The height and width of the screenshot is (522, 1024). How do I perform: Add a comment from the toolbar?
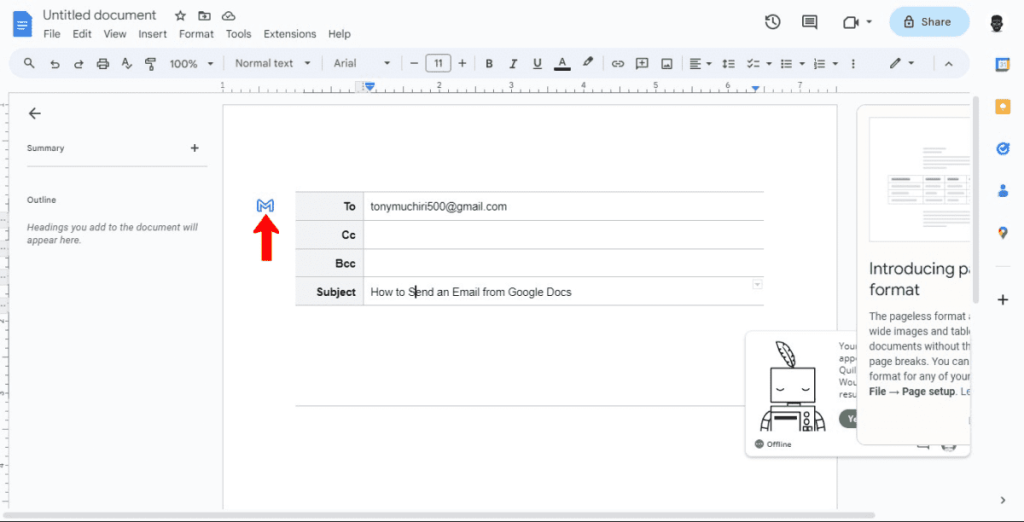pos(642,63)
